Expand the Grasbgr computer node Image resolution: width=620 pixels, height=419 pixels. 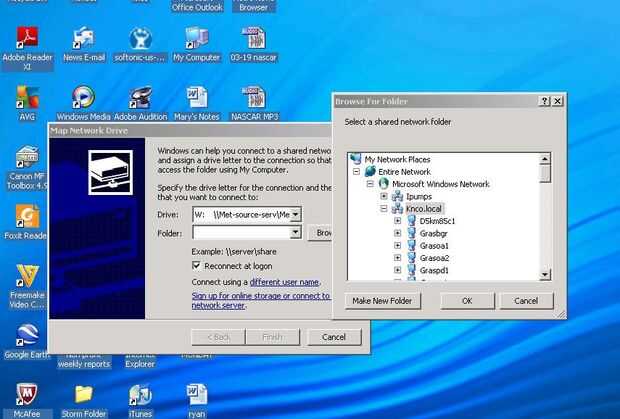[x=398, y=233]
